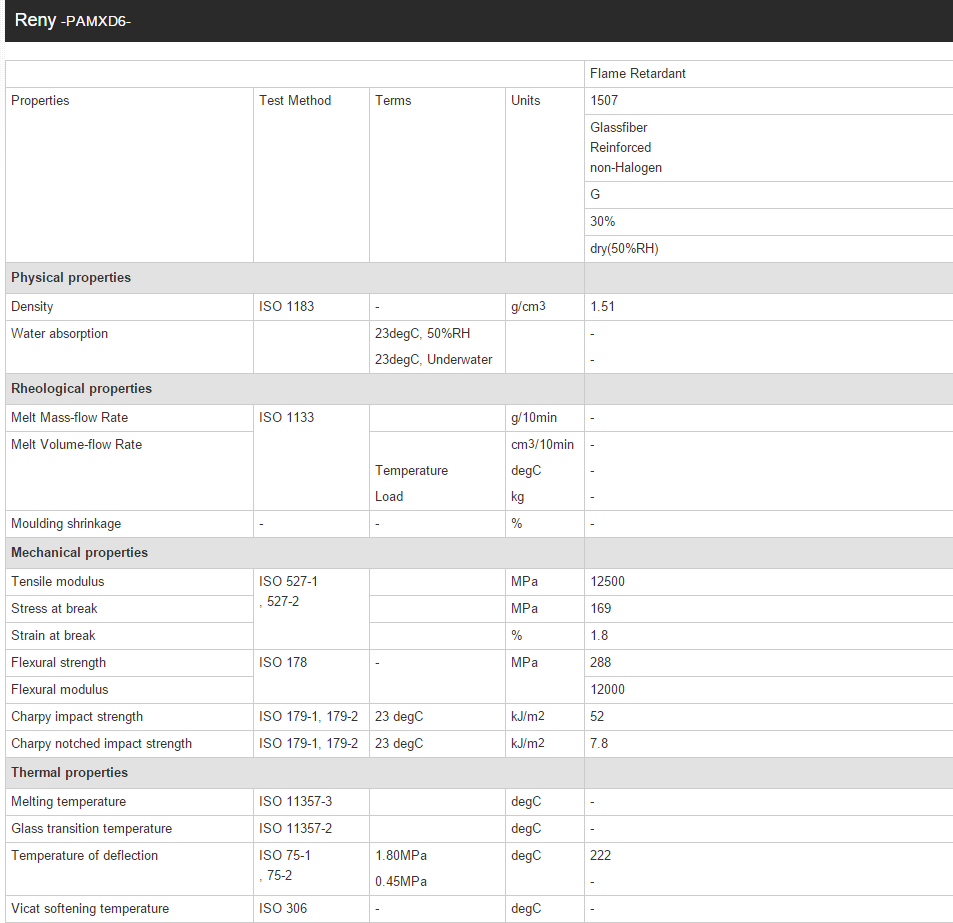Viewport: 953px width, 923px height.
Task: Select the Water absorption row label
Action: pos(59,334)
